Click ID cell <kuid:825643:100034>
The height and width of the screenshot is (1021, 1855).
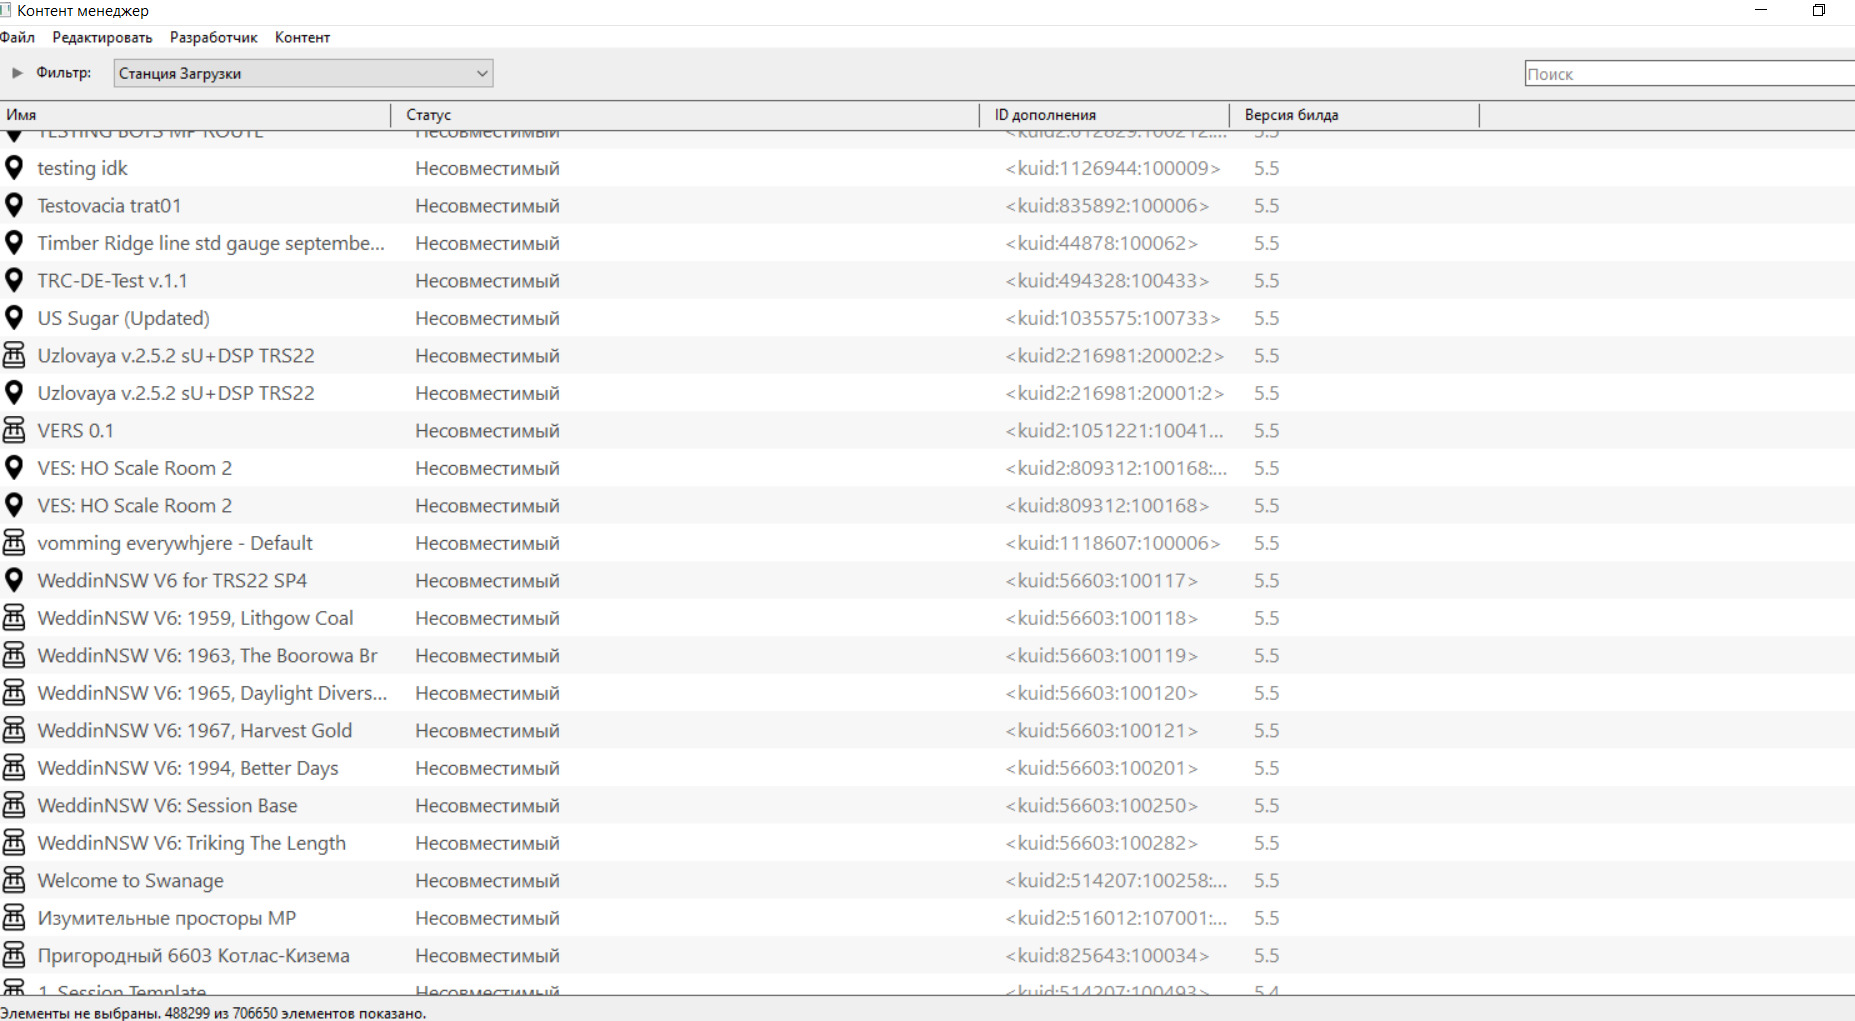pos(1107,956)
